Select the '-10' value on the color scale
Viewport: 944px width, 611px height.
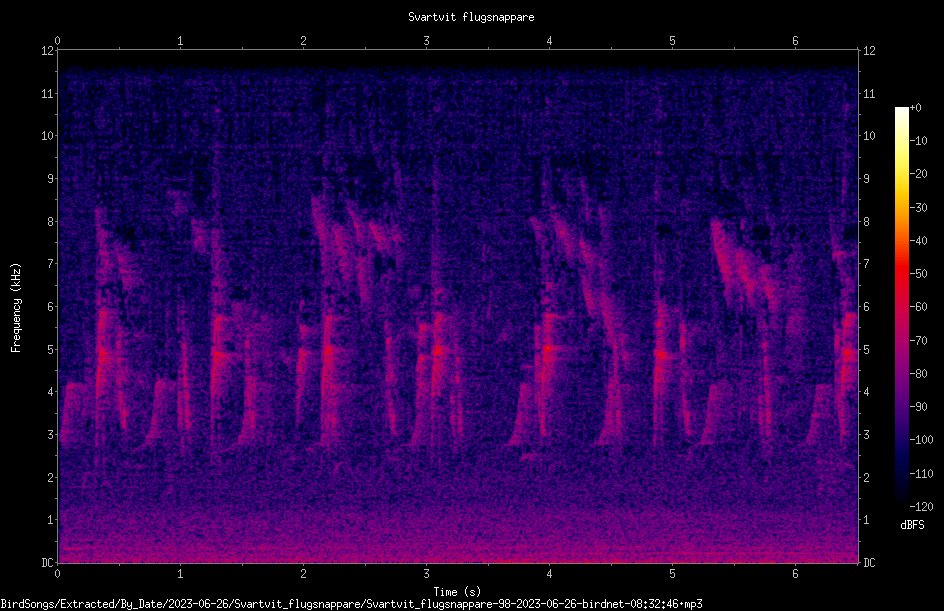tap(918, 141)
